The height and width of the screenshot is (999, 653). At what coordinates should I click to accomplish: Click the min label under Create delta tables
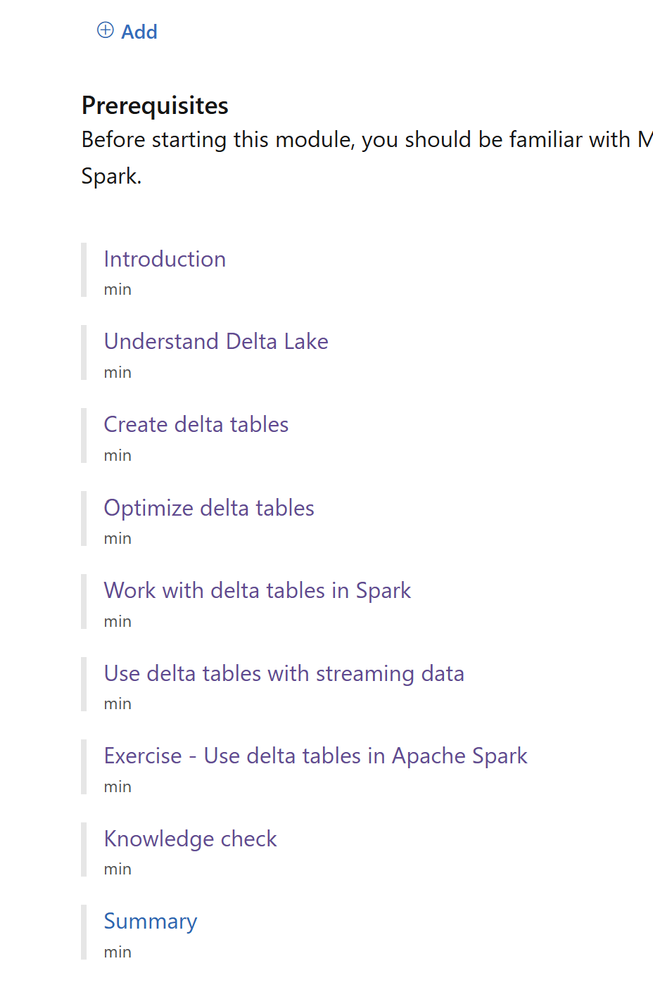(117, 456)
